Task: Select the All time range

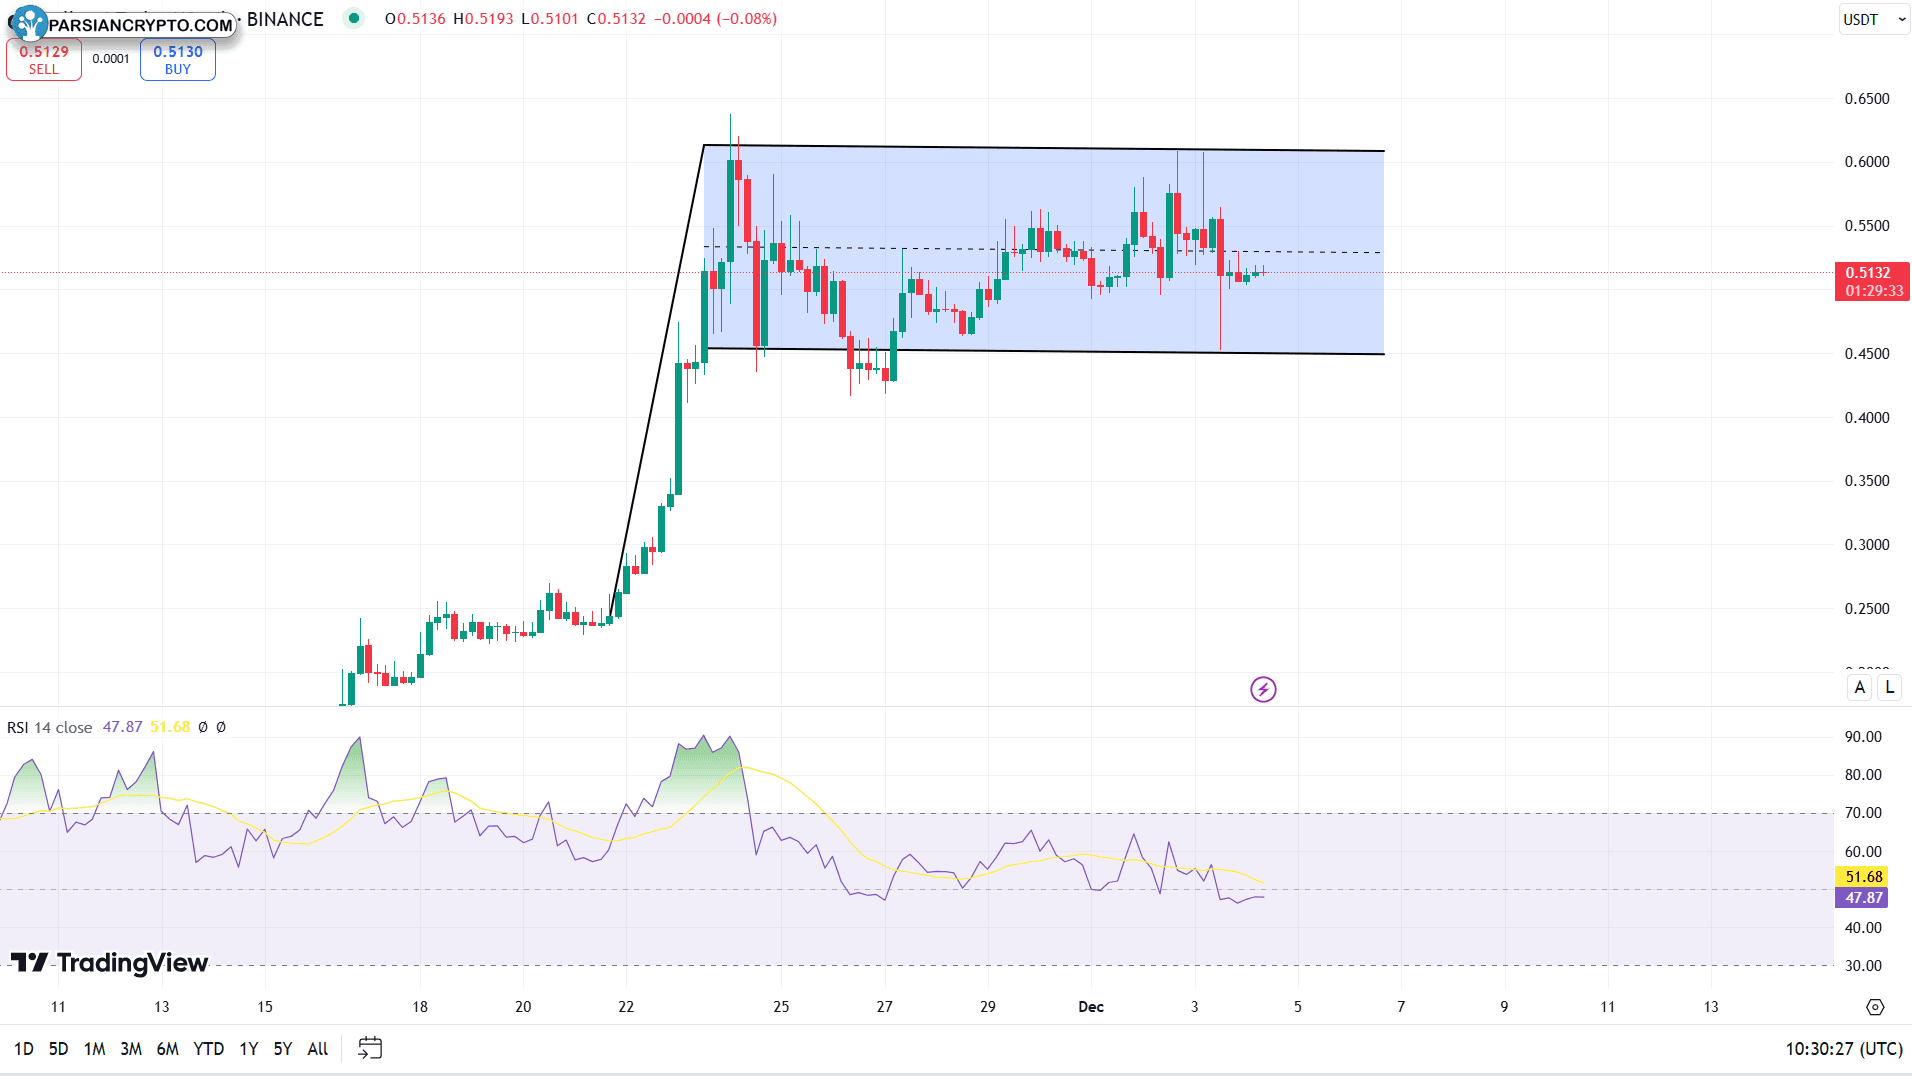Action: tap(318, 1048)
